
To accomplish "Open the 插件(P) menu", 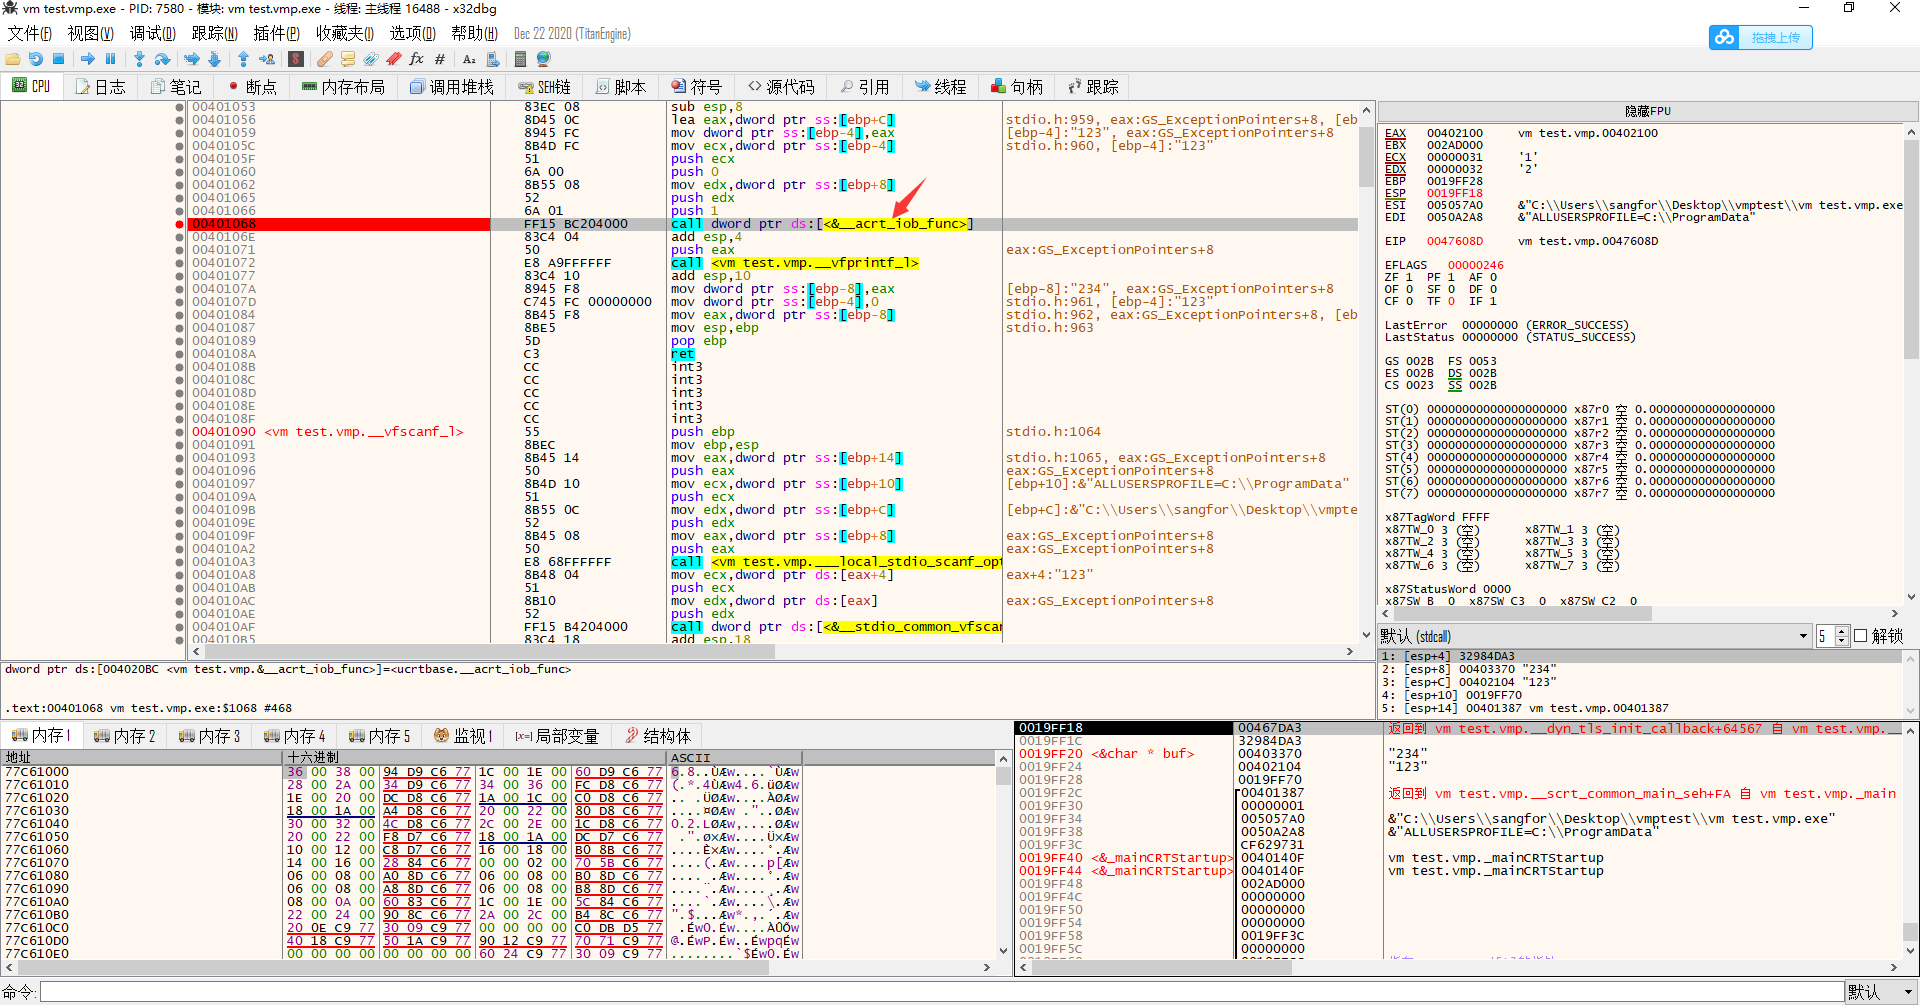I will pos(276,34).
